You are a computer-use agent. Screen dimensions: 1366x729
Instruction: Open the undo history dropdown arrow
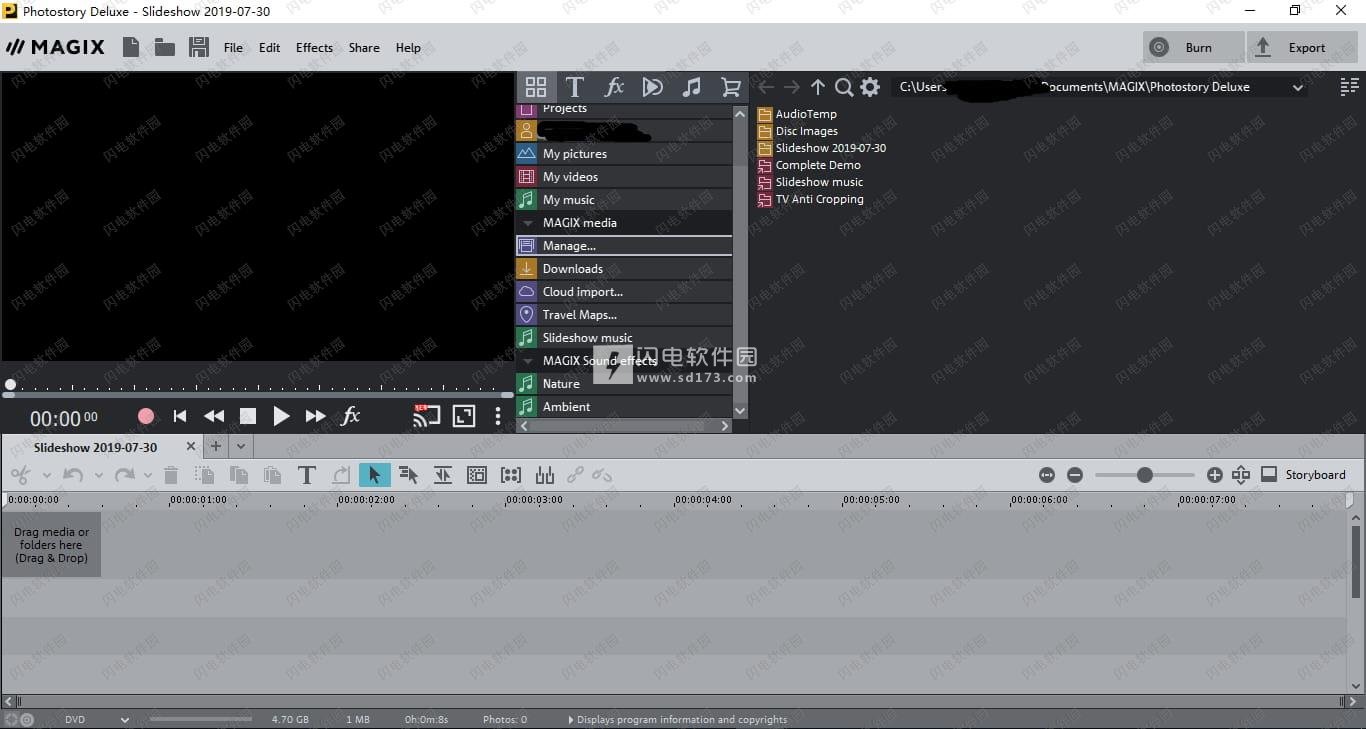[98, 475]
